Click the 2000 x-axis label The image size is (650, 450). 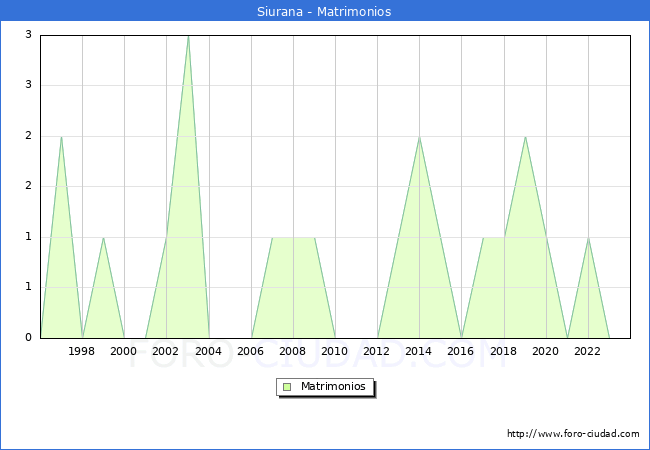tap(124, 351)
